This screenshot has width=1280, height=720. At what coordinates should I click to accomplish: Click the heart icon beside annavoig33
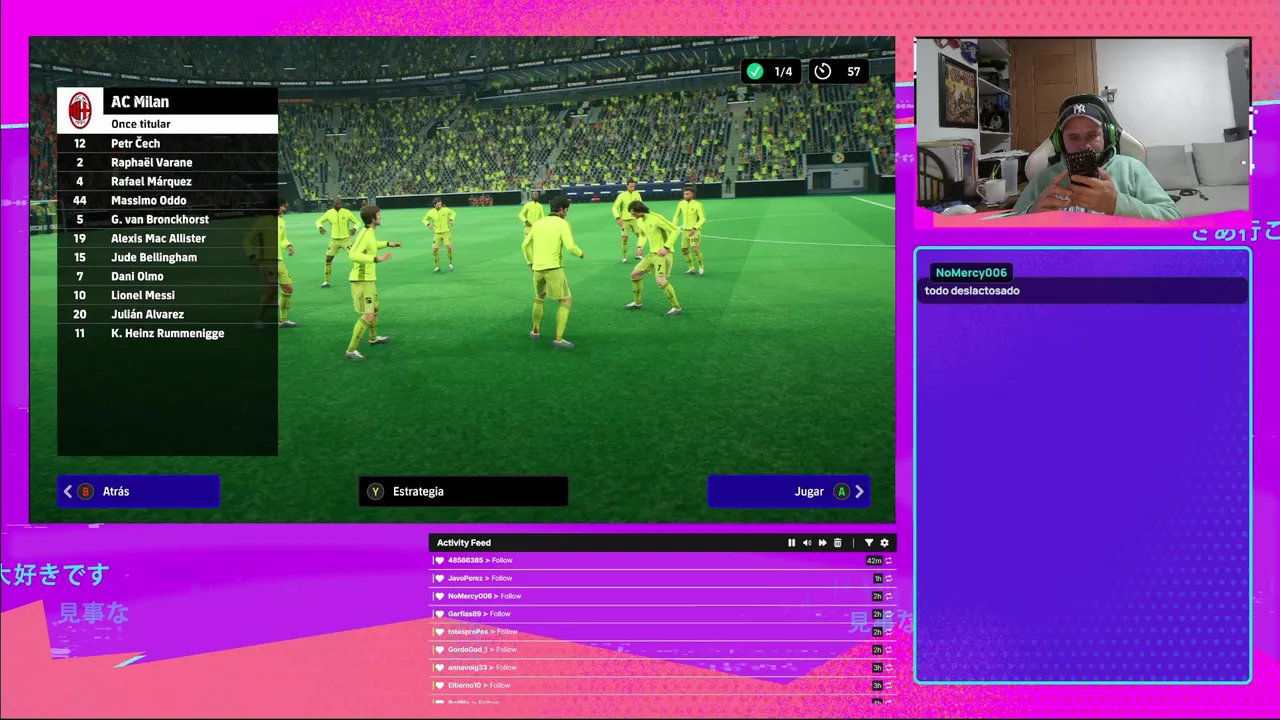(439, 668)
